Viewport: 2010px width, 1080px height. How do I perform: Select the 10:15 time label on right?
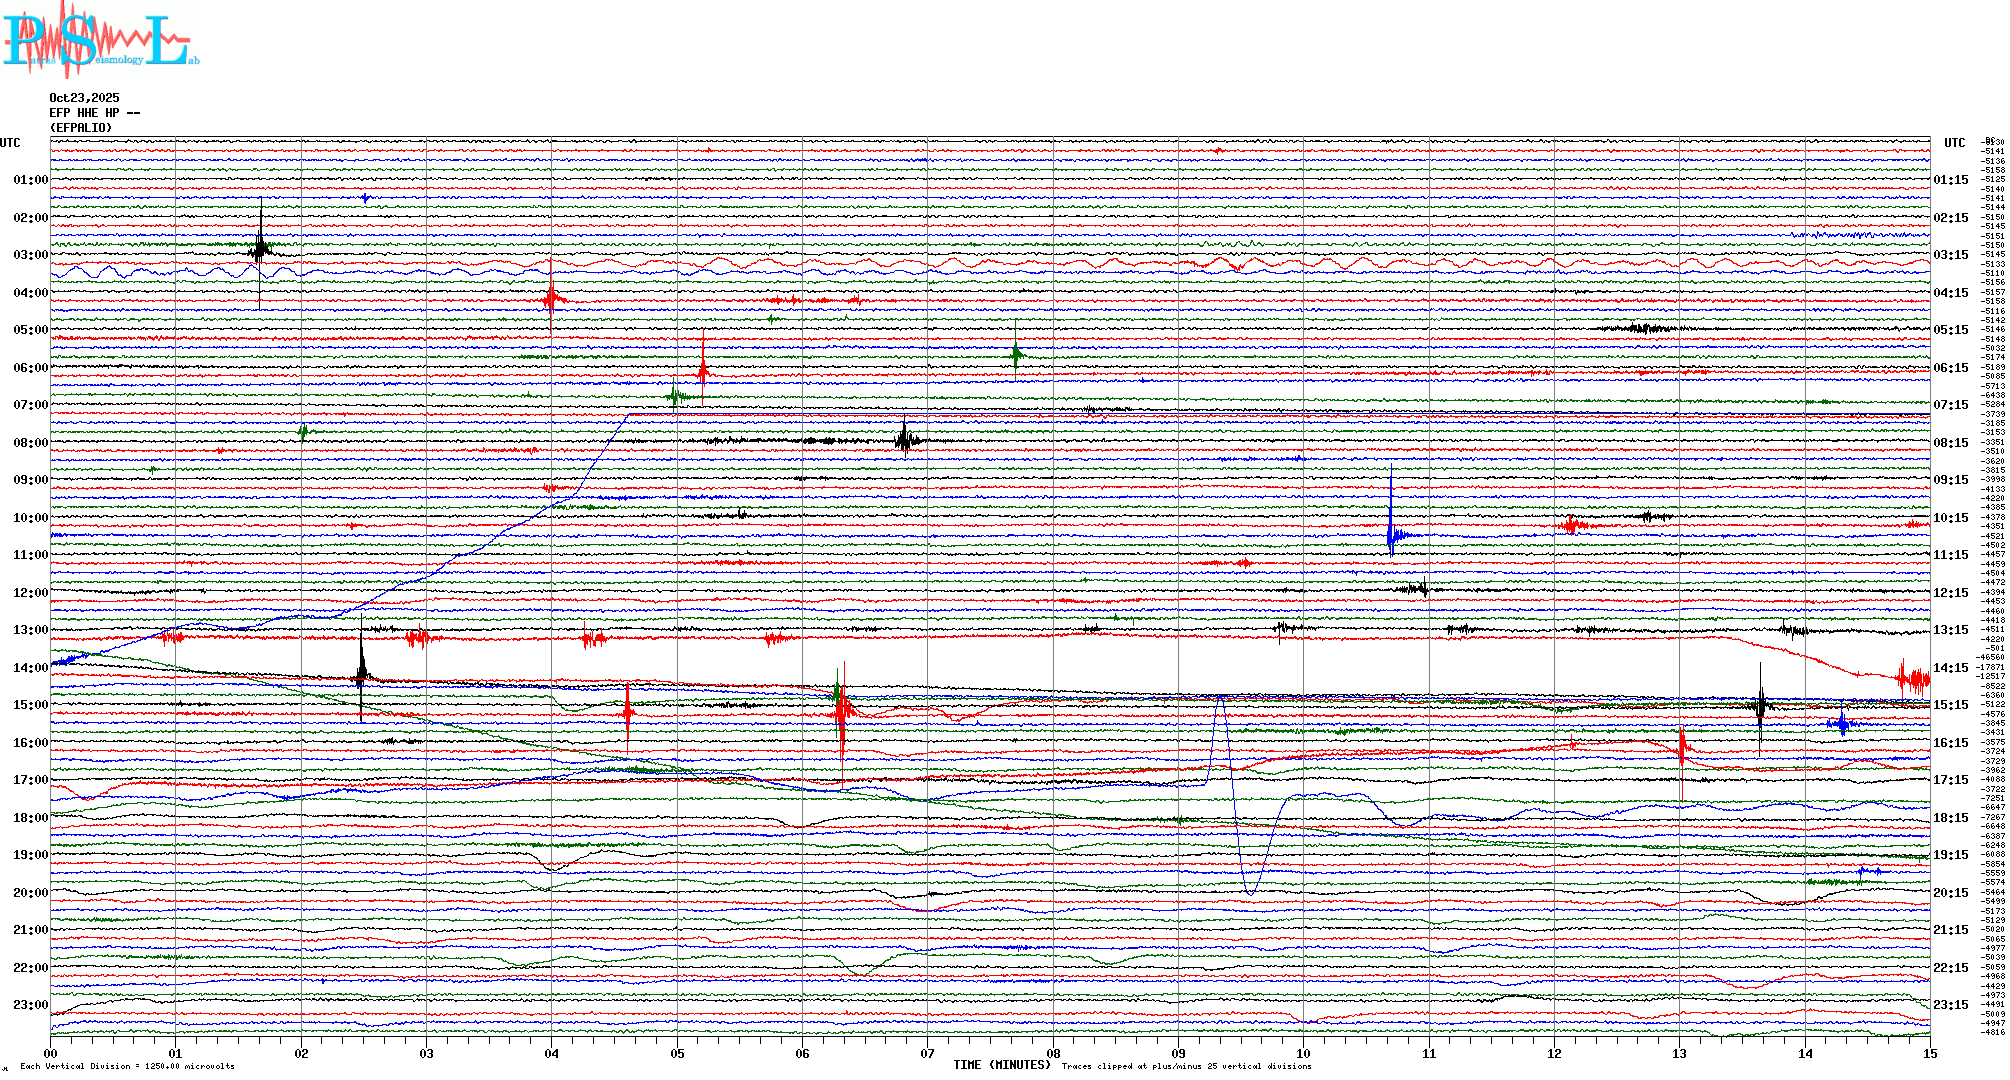[1950, 518]
